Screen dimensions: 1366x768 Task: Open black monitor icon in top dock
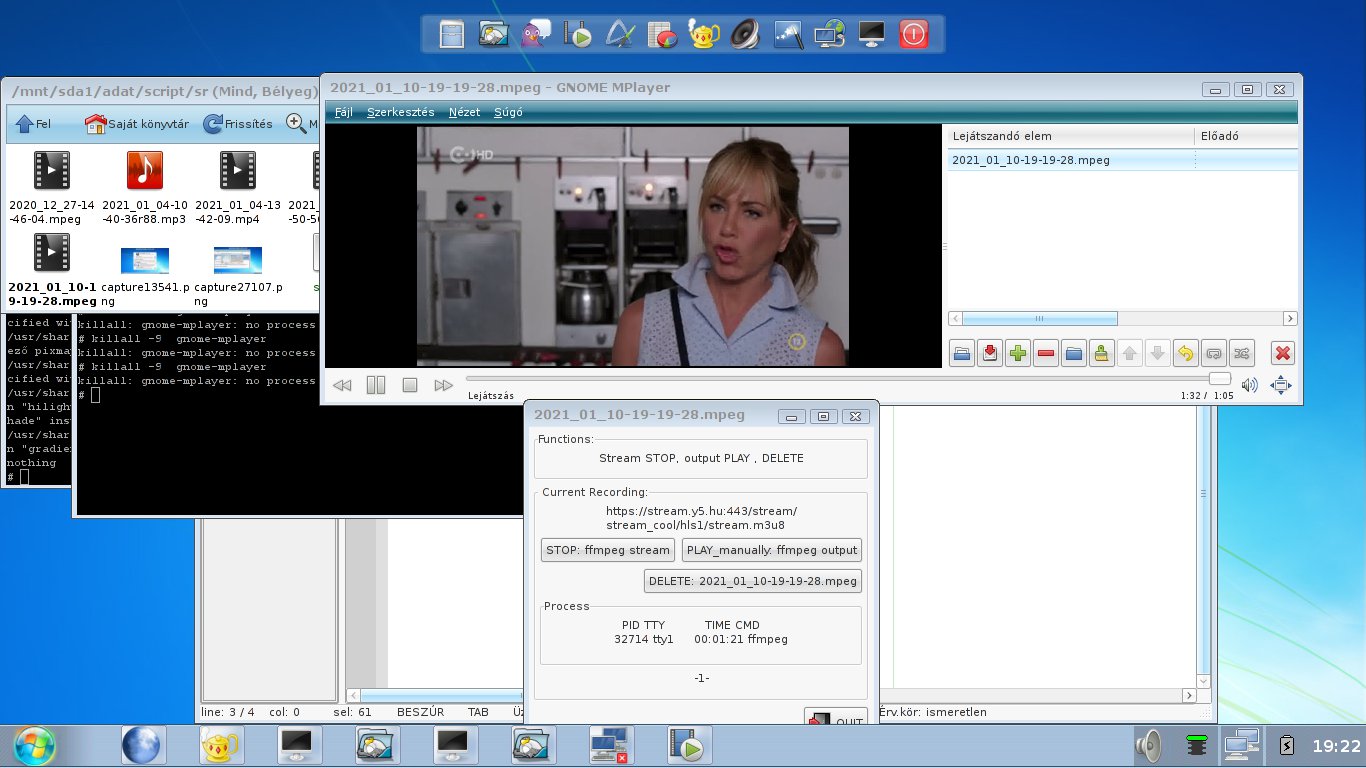coord(872,35)
